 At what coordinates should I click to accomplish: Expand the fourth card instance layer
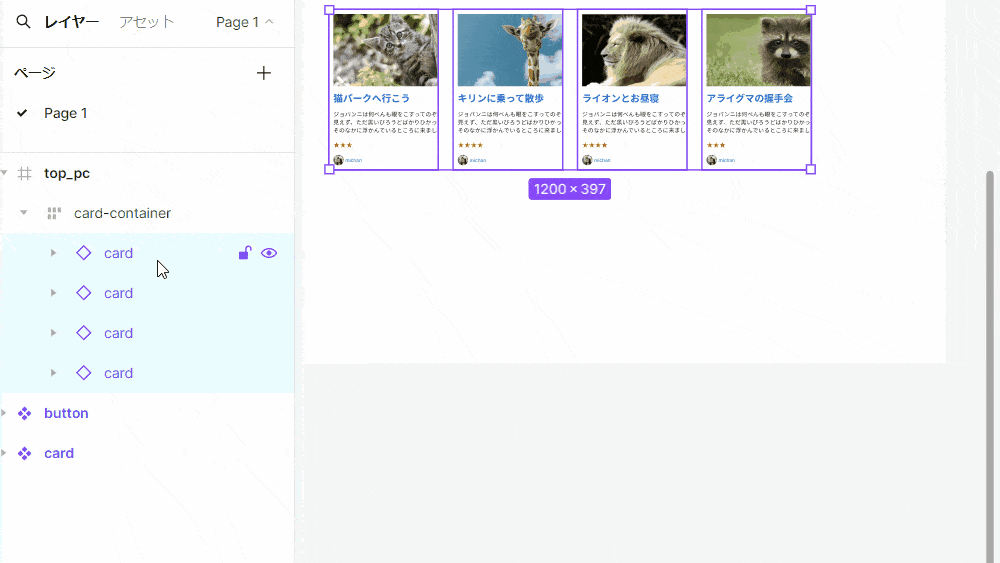tap(54, 372)
